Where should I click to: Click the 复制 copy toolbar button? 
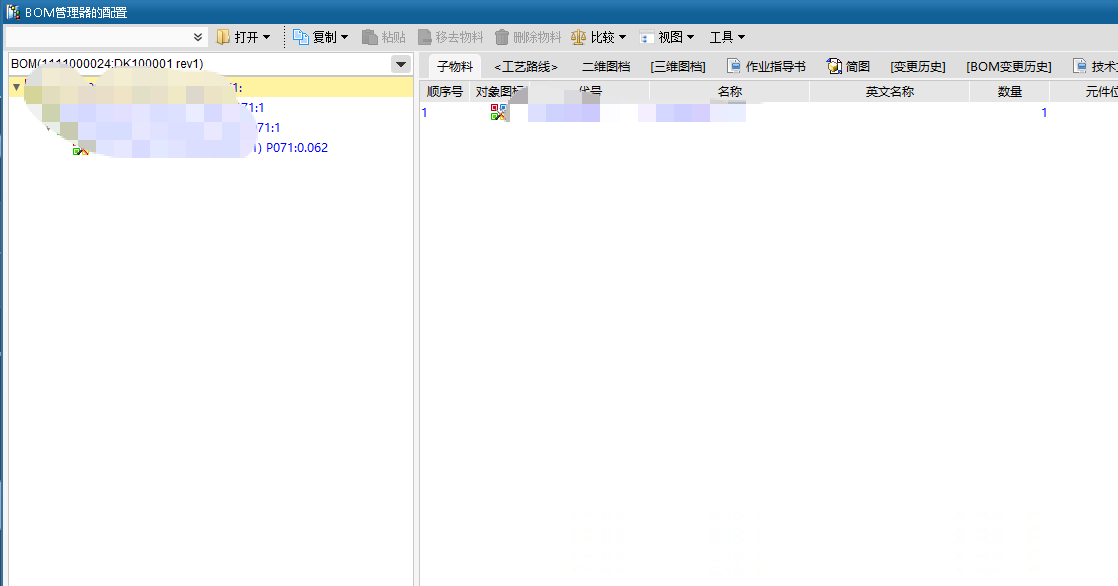pyautogui.click(x=320, y=37)
